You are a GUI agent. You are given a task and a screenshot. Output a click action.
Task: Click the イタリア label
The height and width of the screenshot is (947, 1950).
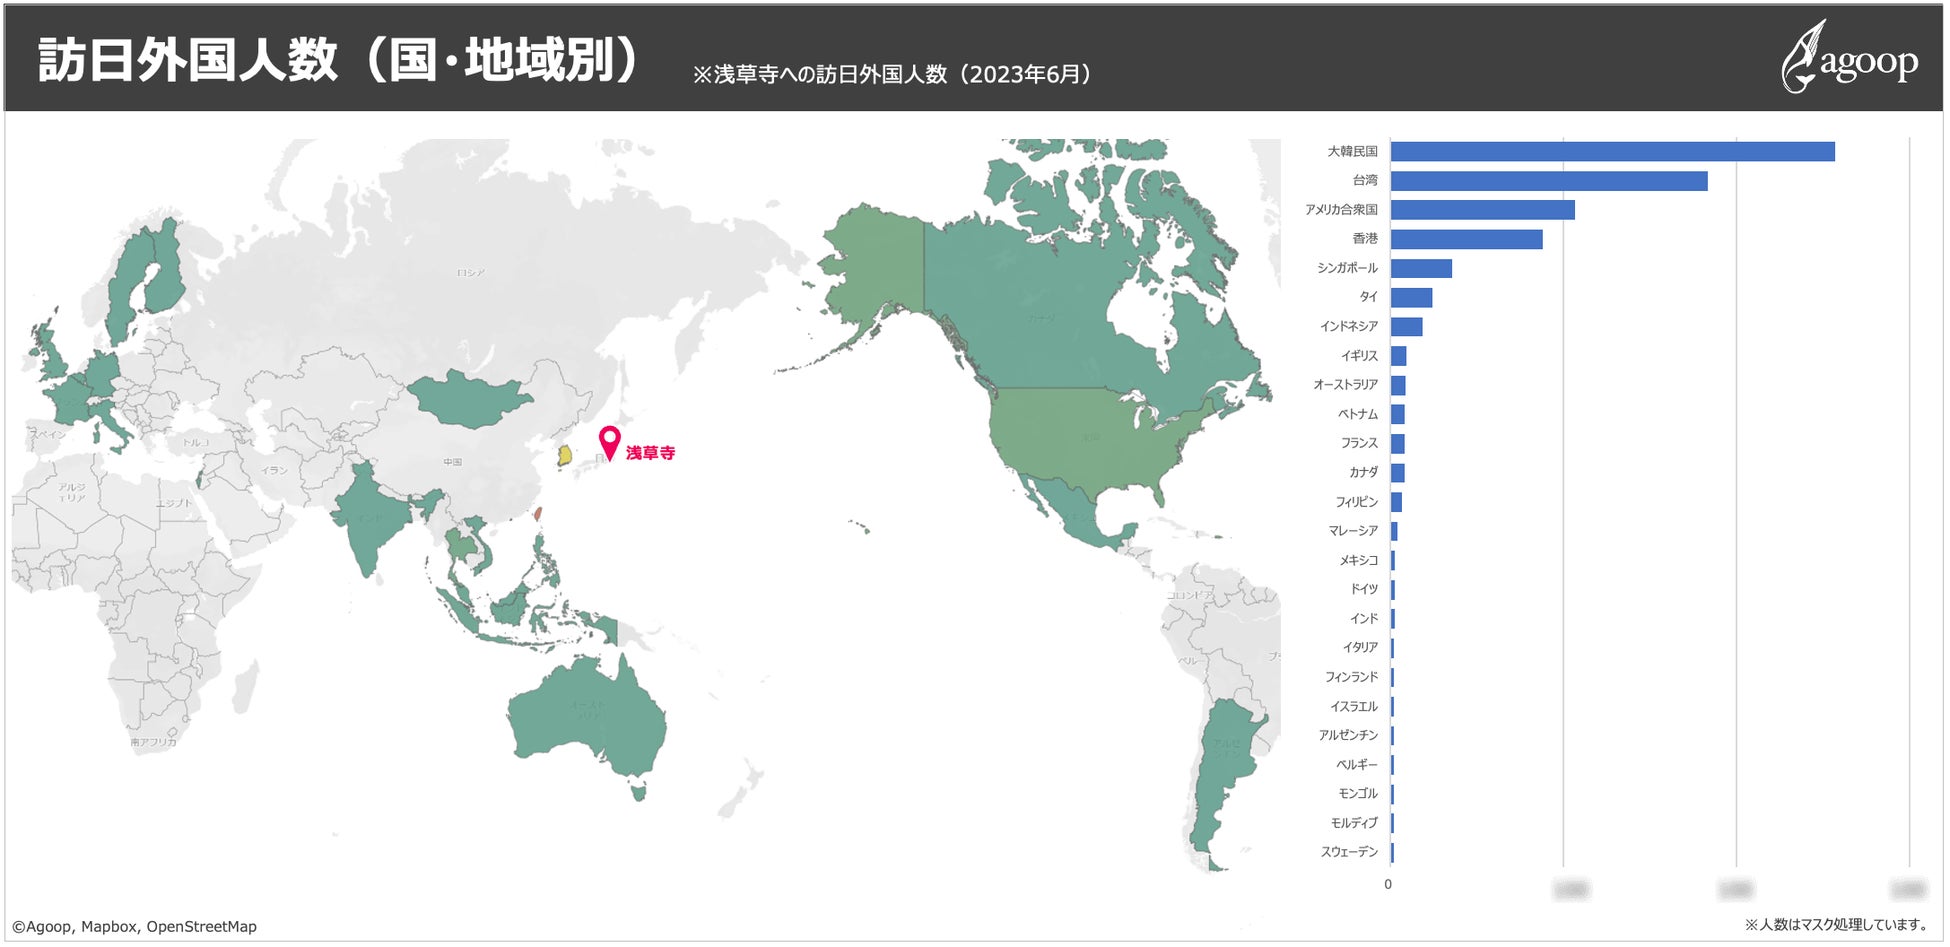1360,647
